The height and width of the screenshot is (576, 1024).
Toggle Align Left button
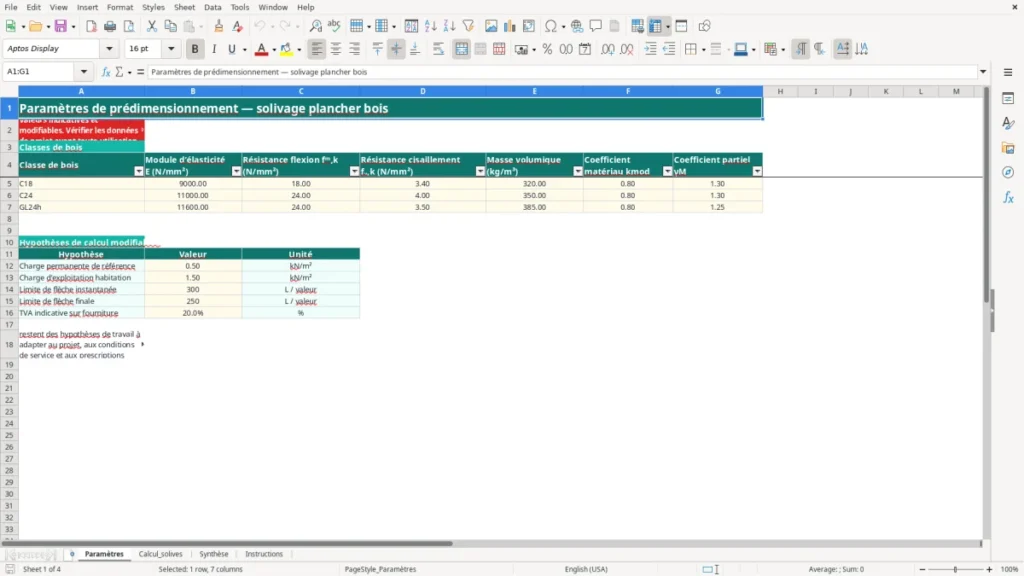pyautogui.click(x=317, y=49)
